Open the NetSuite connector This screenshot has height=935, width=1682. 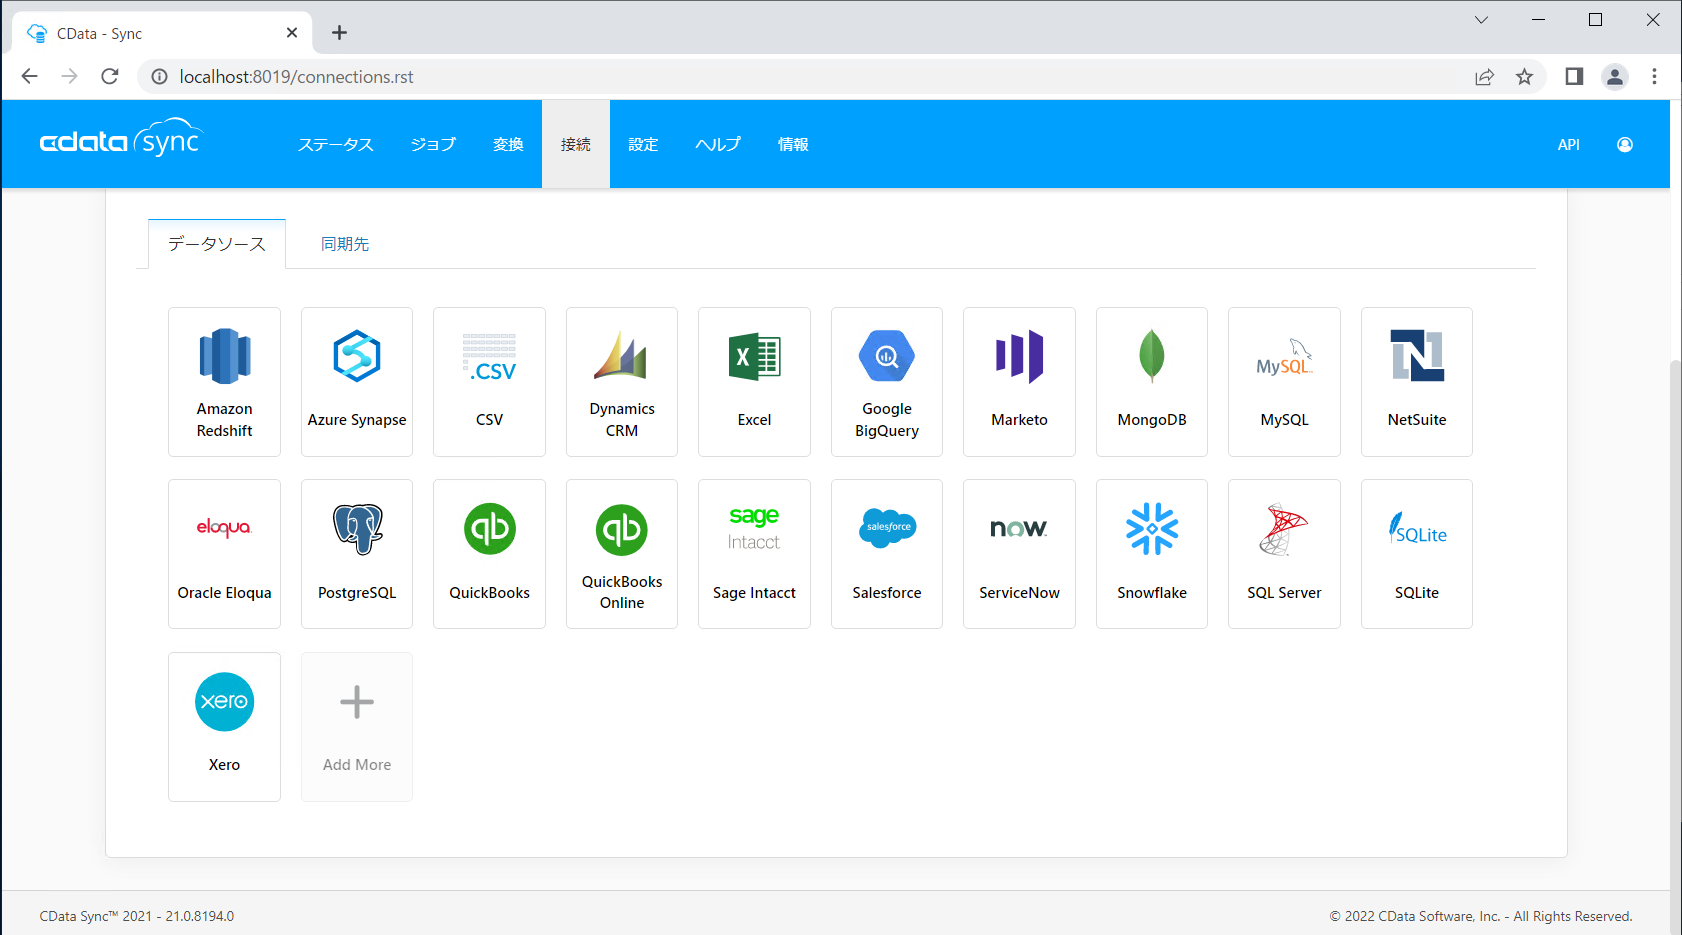(1417, 382)
